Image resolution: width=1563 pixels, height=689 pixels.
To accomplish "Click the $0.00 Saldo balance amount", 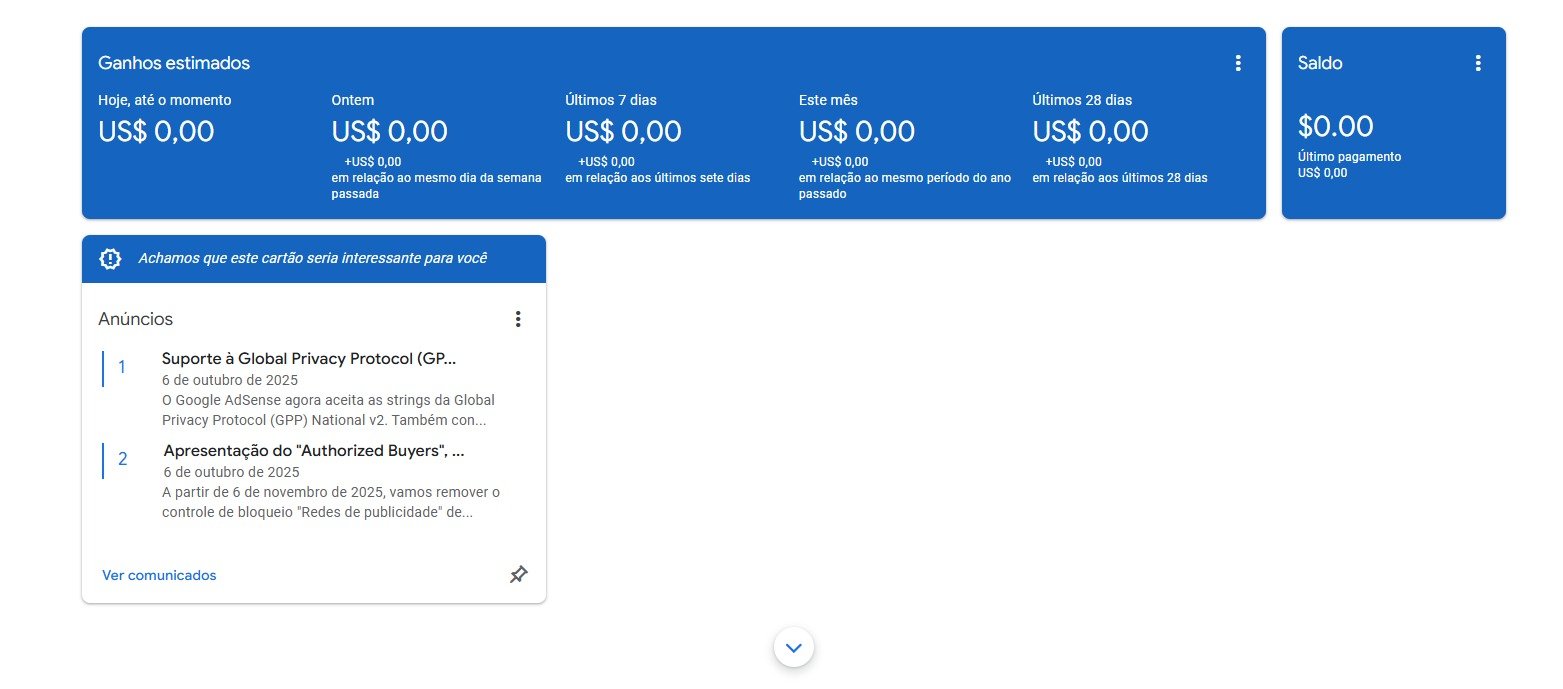I will 1335,126.
